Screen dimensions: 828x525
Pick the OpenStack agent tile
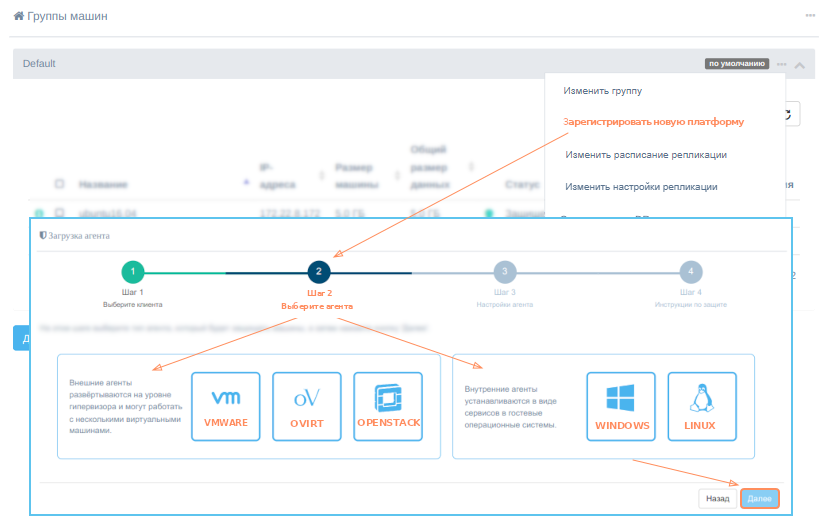point(388,407)
